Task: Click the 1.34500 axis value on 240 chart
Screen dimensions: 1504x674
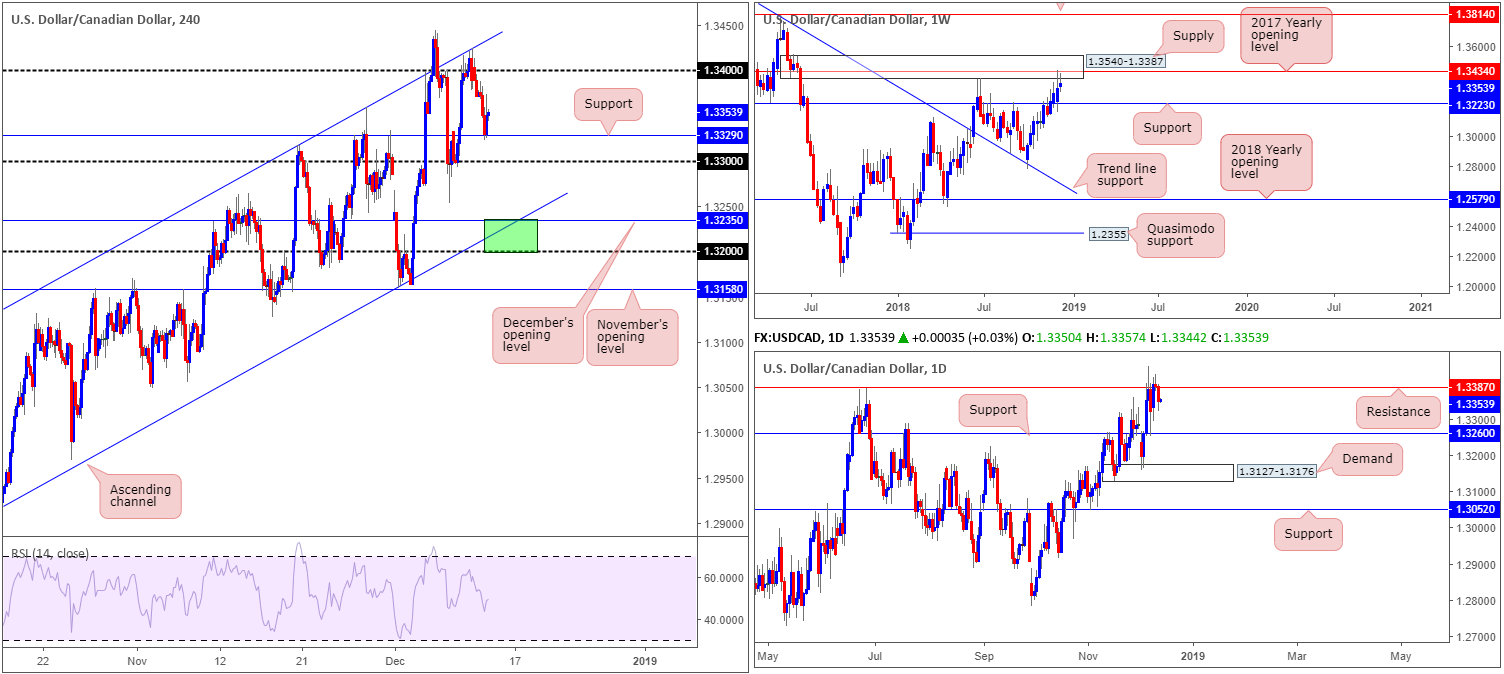Action: [722, 25]
